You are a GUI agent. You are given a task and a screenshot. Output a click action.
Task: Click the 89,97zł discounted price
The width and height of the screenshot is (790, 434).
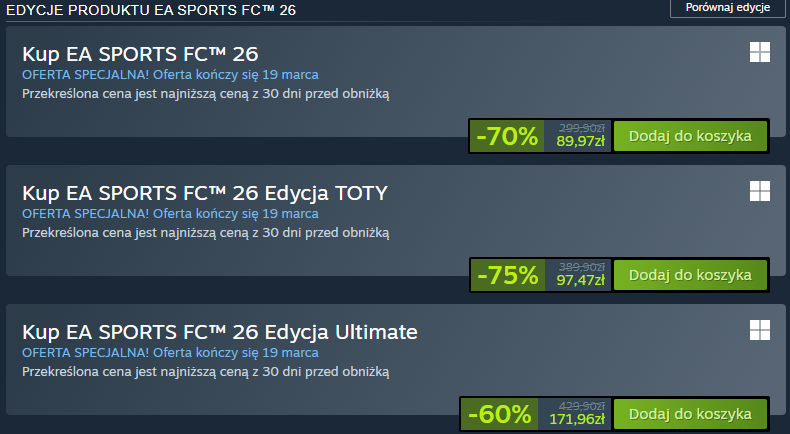[580, 142]
